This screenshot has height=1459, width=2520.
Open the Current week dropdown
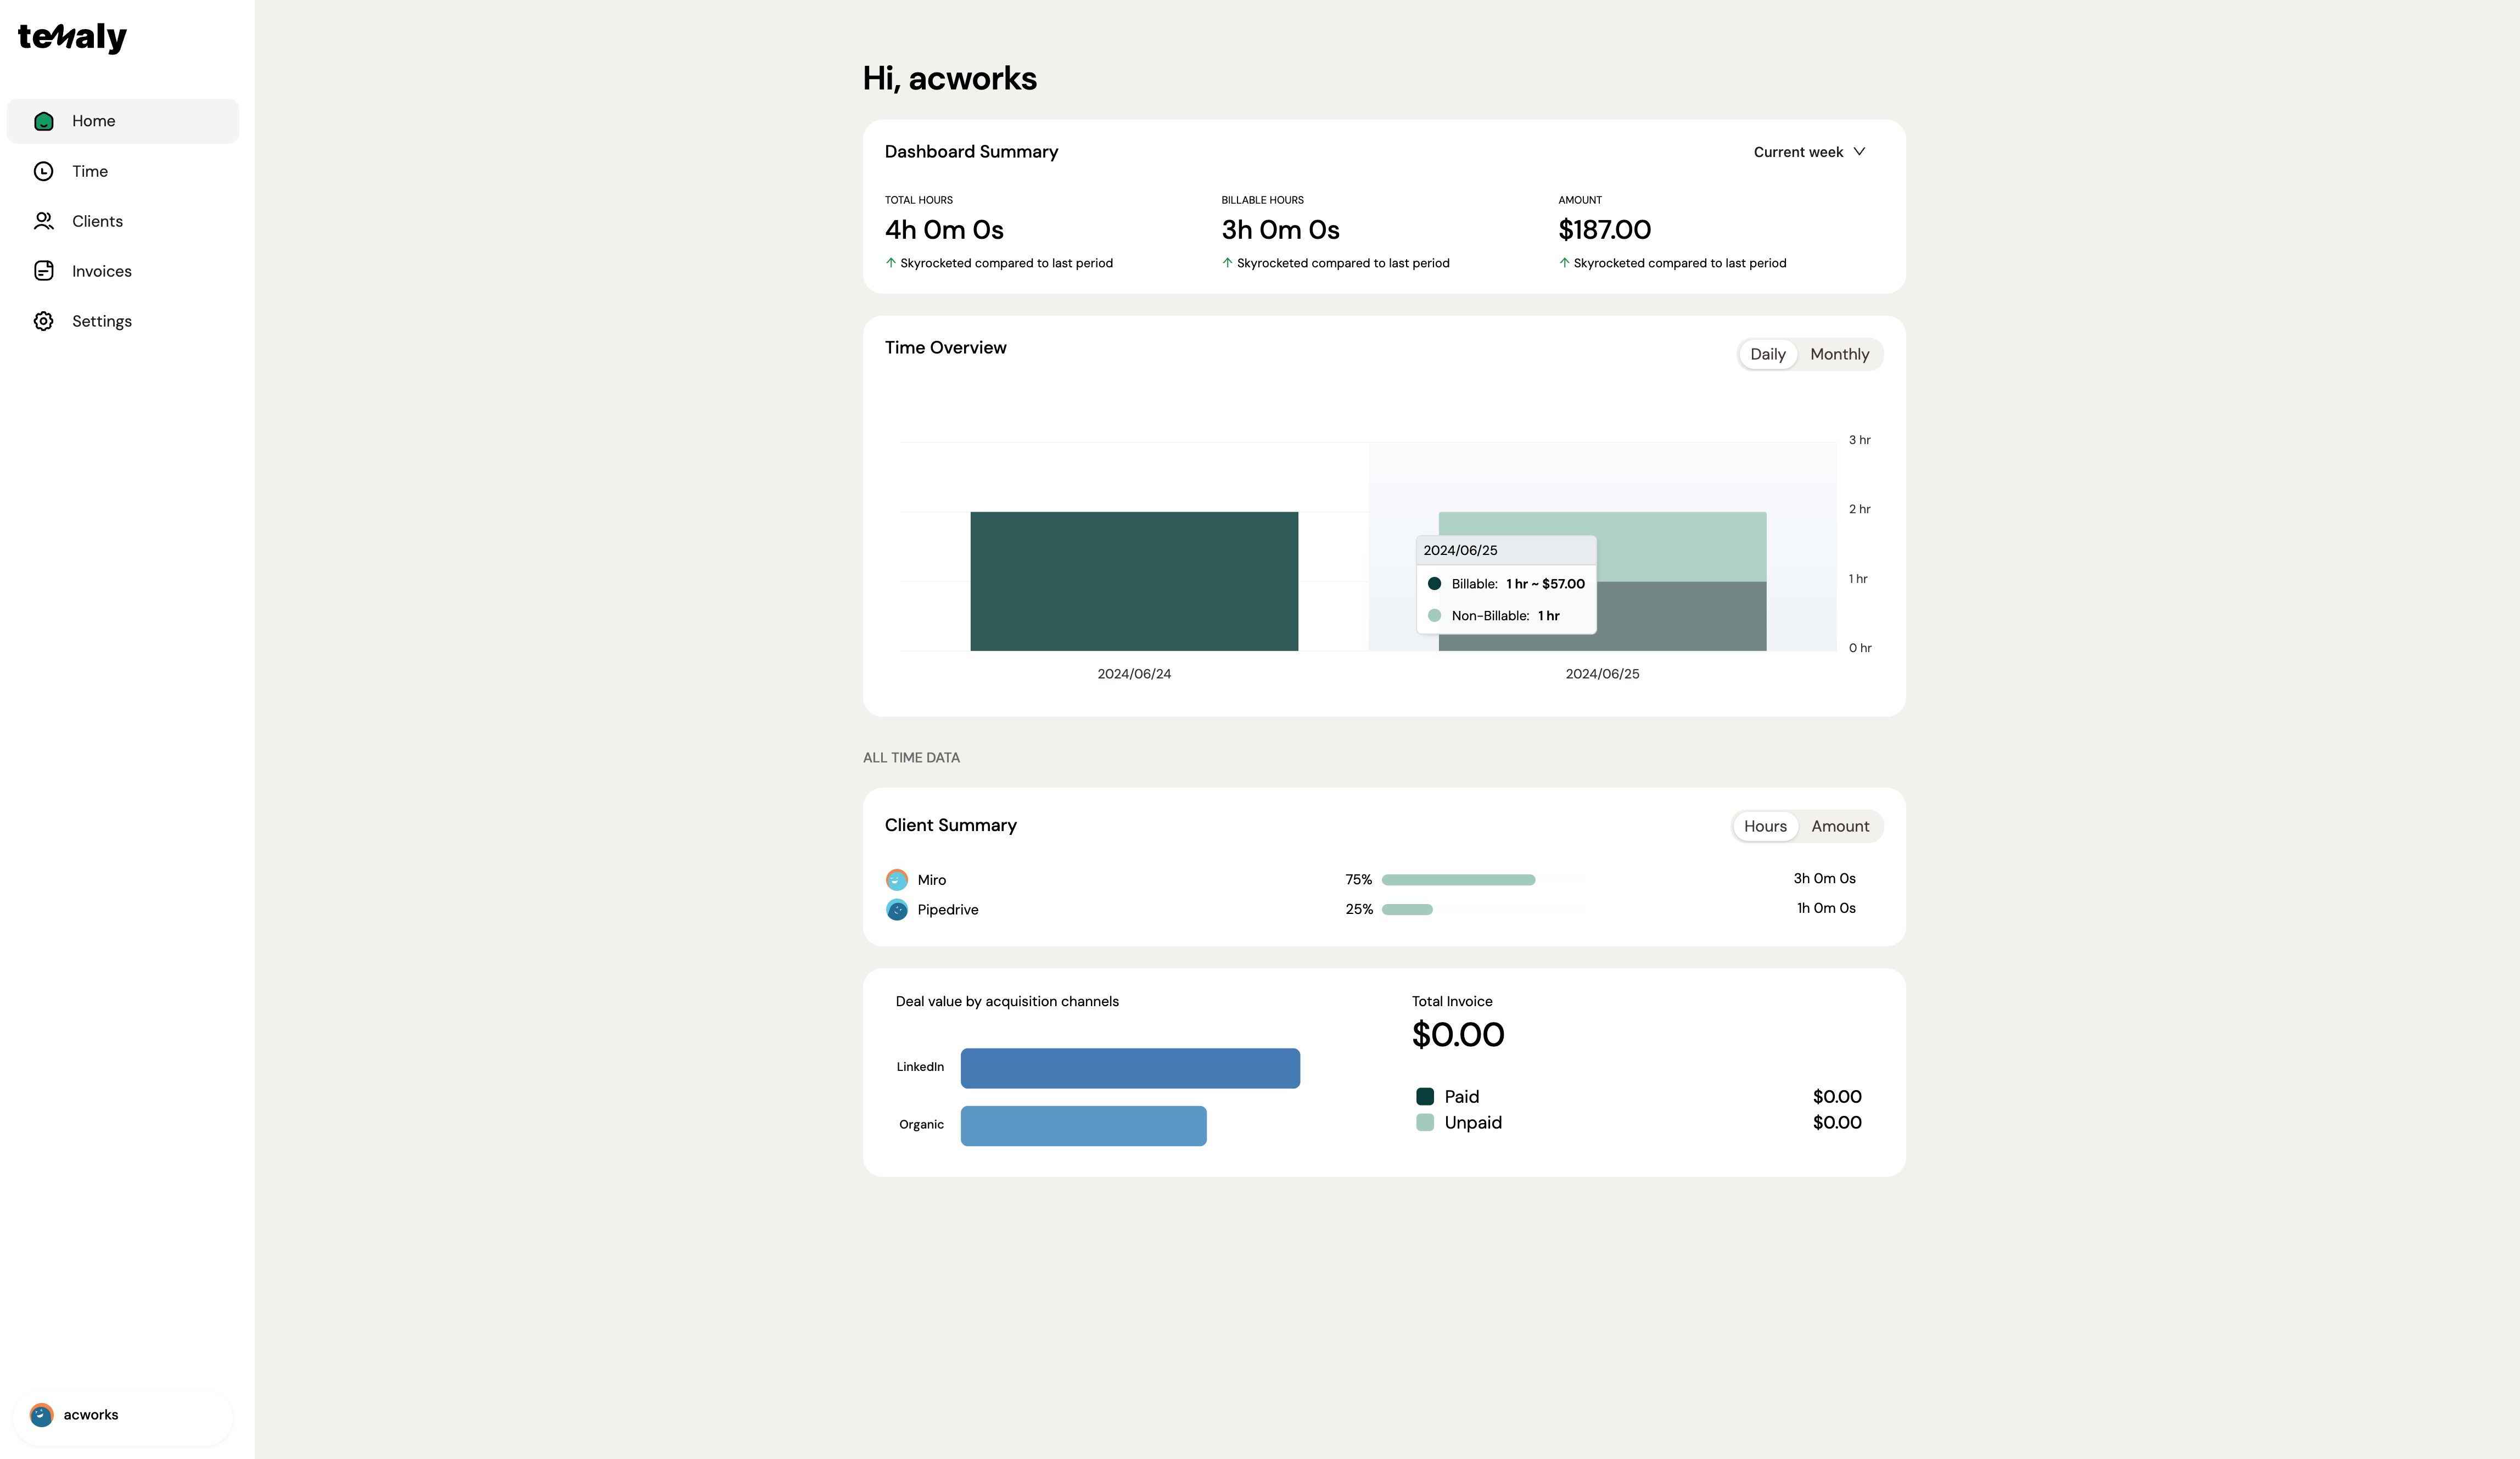pyautogui.click(x=1808, y=151)
